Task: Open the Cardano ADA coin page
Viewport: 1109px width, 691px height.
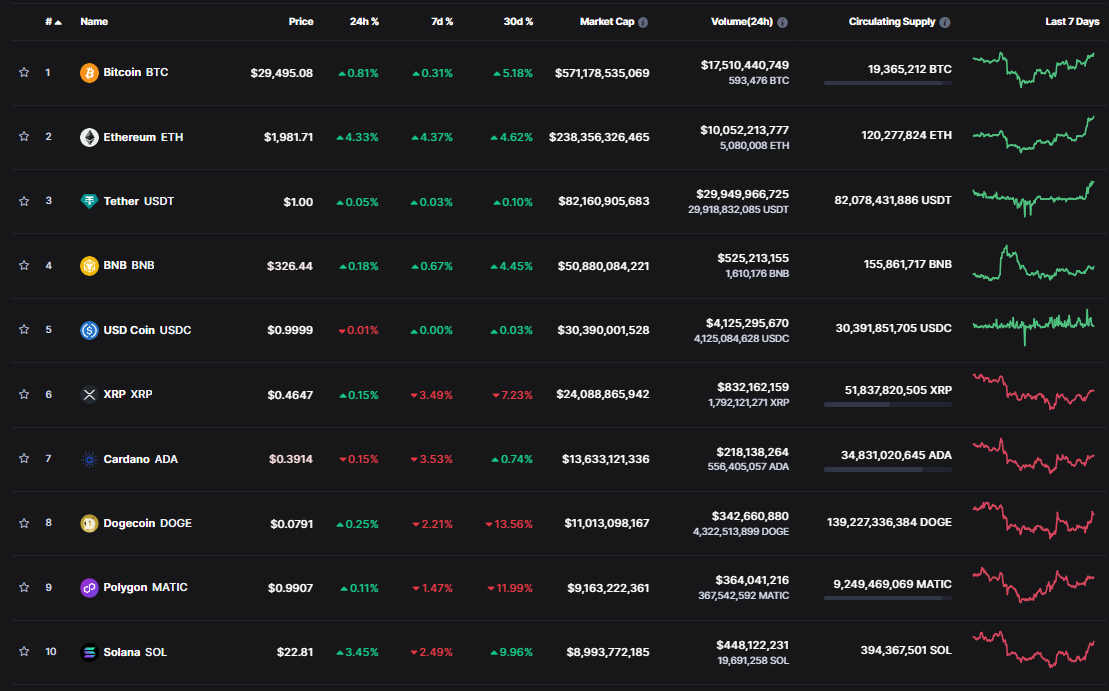Action: [141, 460]
